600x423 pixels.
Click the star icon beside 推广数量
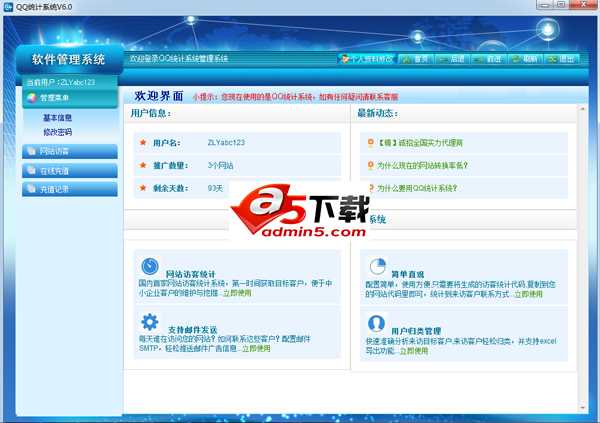pyautogui.click(x=143, y=165)
